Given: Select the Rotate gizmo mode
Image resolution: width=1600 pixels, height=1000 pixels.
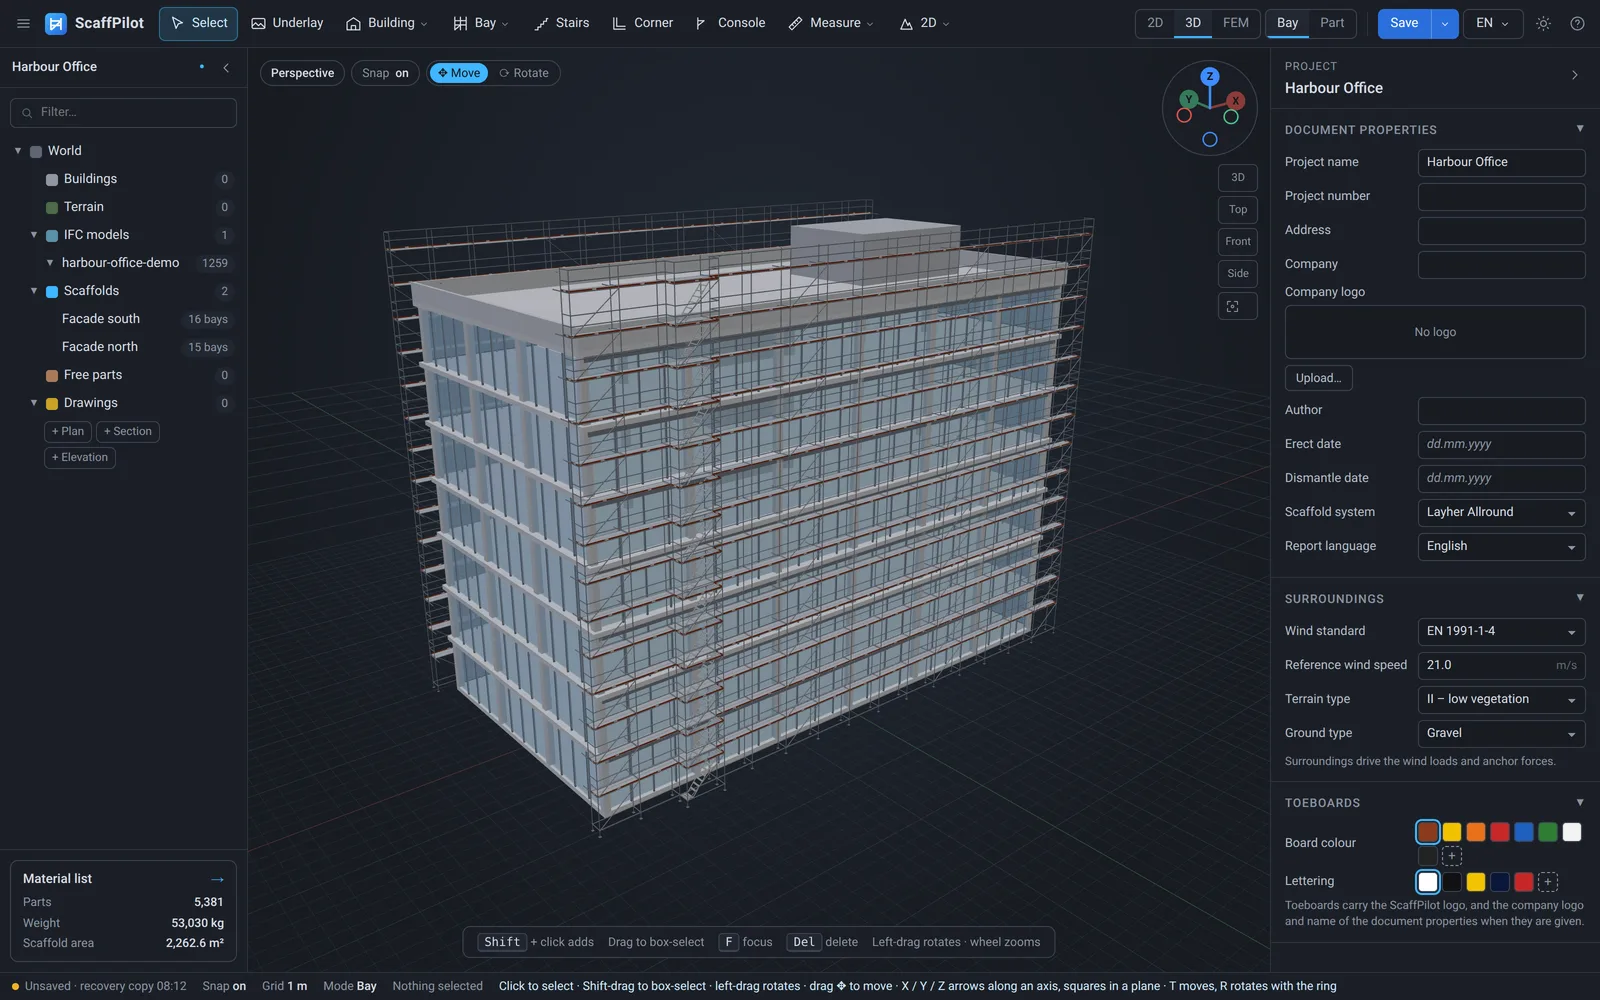Looking at the screenshot, I should pyautogui.click(x=524, y=73).
